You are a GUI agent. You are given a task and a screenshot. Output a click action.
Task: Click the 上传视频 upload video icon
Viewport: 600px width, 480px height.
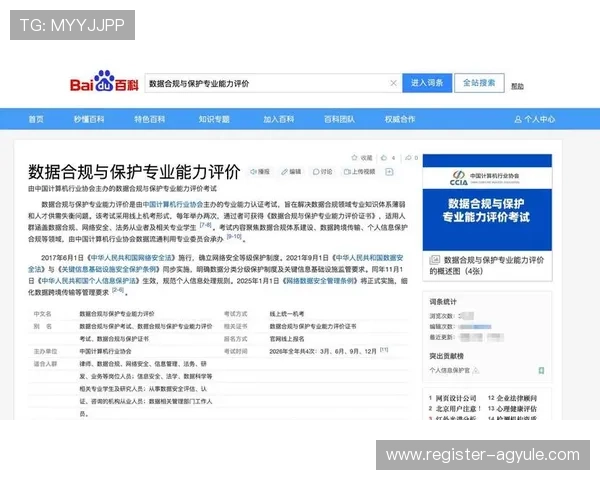pyautogui.click(x=347, y=172)
